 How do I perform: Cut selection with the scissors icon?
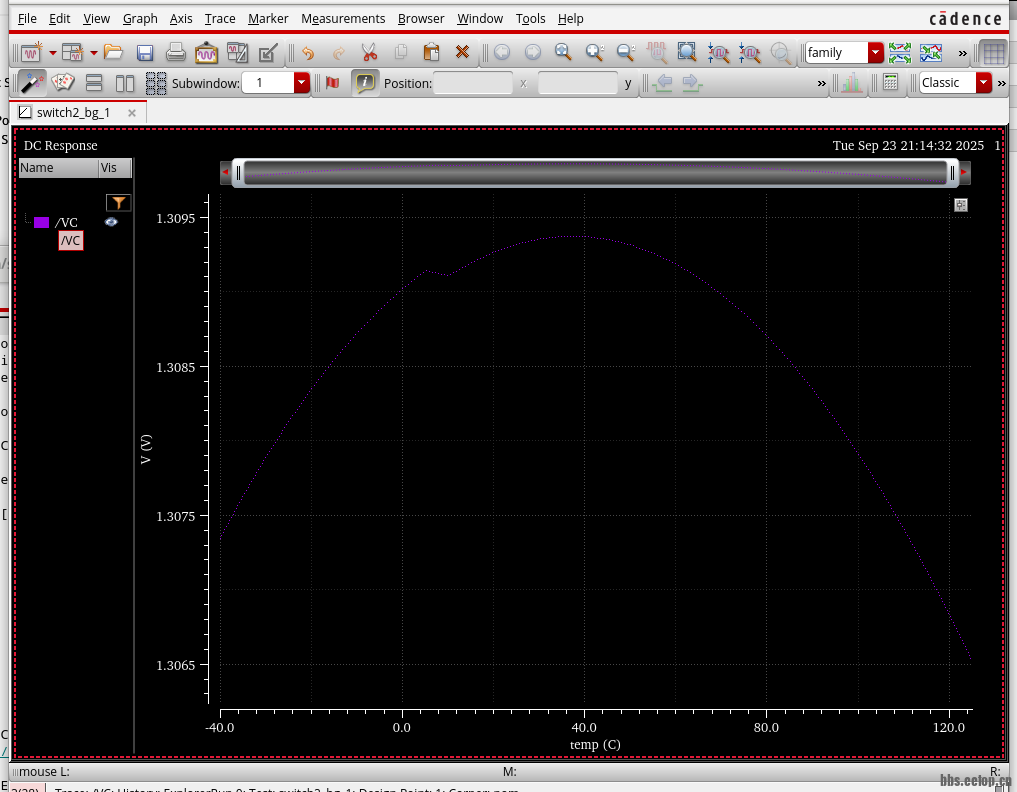[x=369, y=52]
